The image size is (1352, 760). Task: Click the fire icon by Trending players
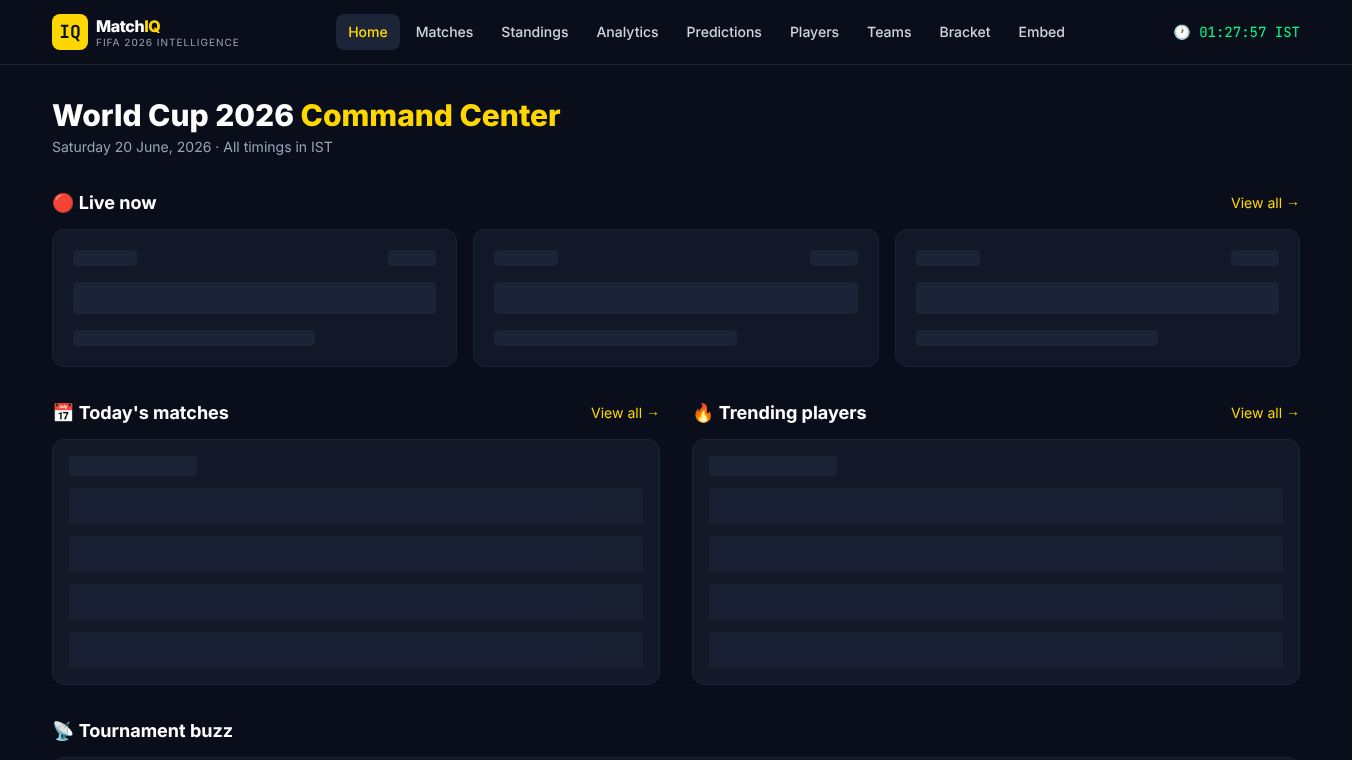(703, 413)
